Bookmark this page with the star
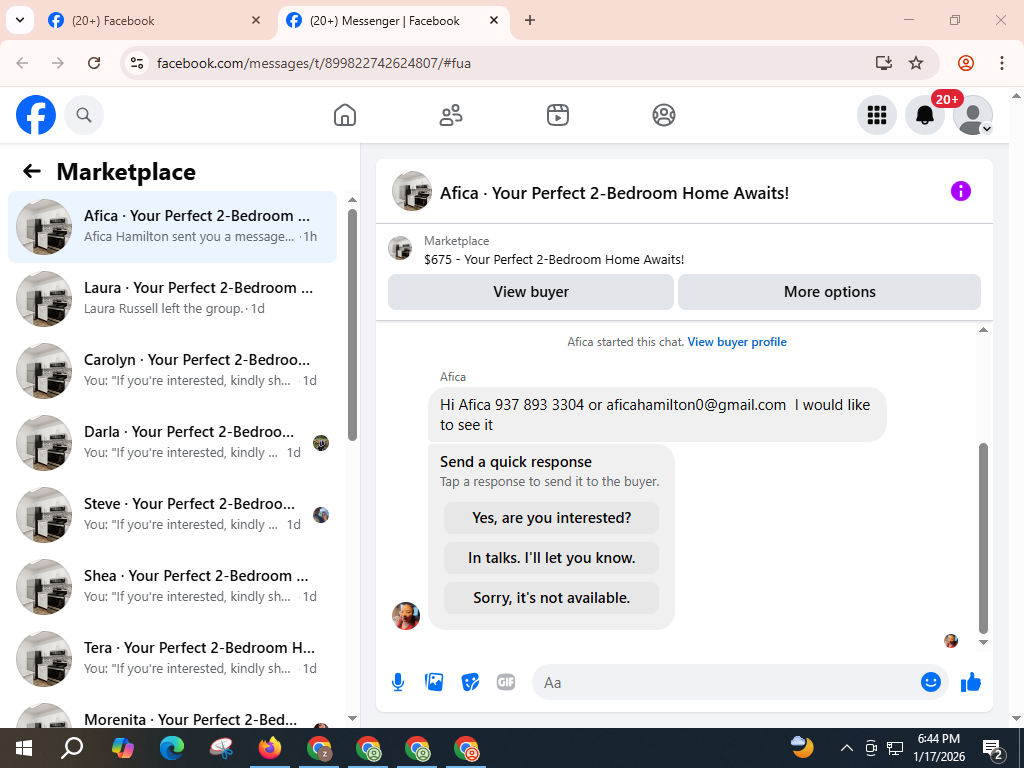This screenshot has height=768, width=1024. [916, 63]
